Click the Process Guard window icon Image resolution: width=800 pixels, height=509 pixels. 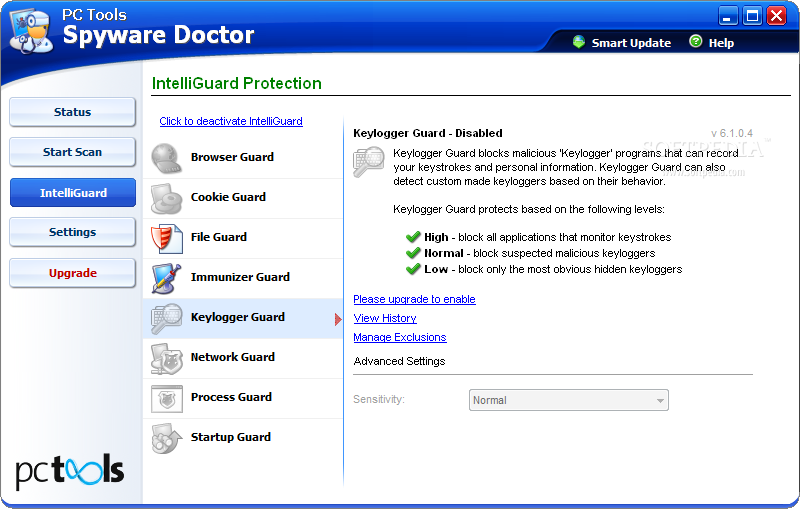[x=166, y=398]
